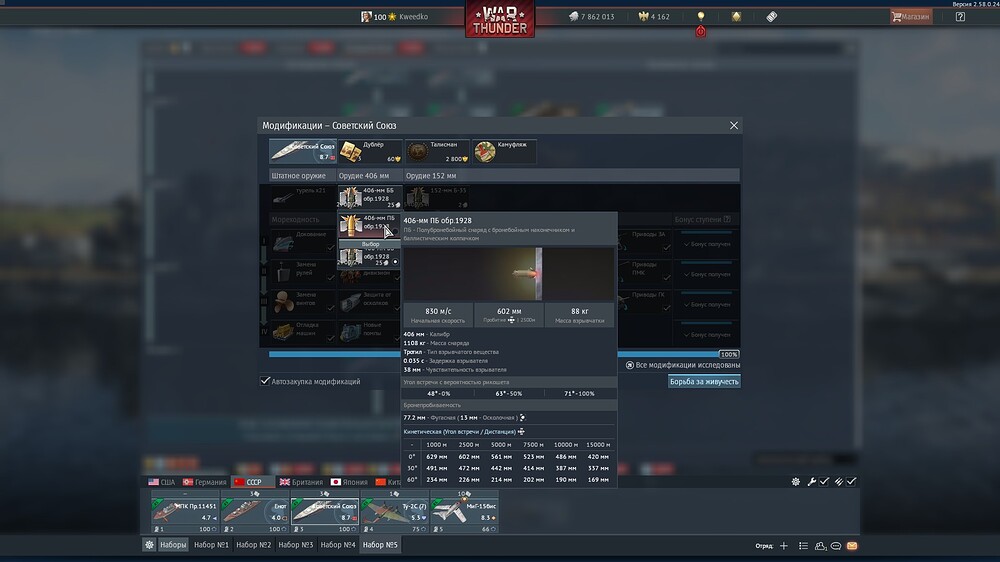Click the Орудие 406 мм column header
The image size is (1000, 562).
(x=364, y=175)
